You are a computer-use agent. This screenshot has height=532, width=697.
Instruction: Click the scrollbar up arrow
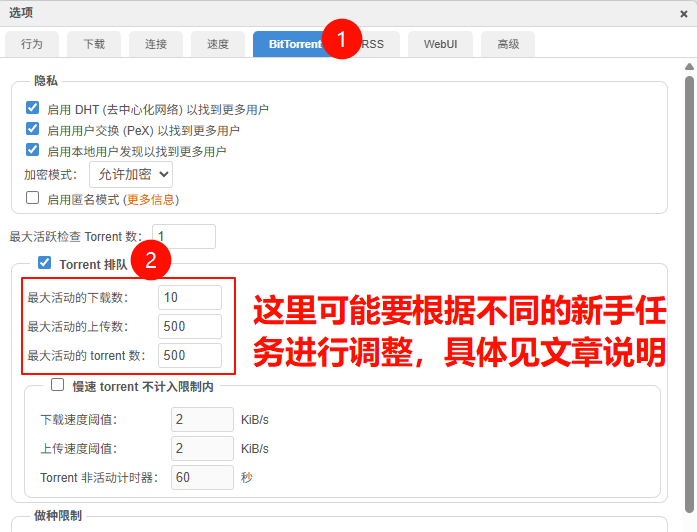tap(689, 67)
